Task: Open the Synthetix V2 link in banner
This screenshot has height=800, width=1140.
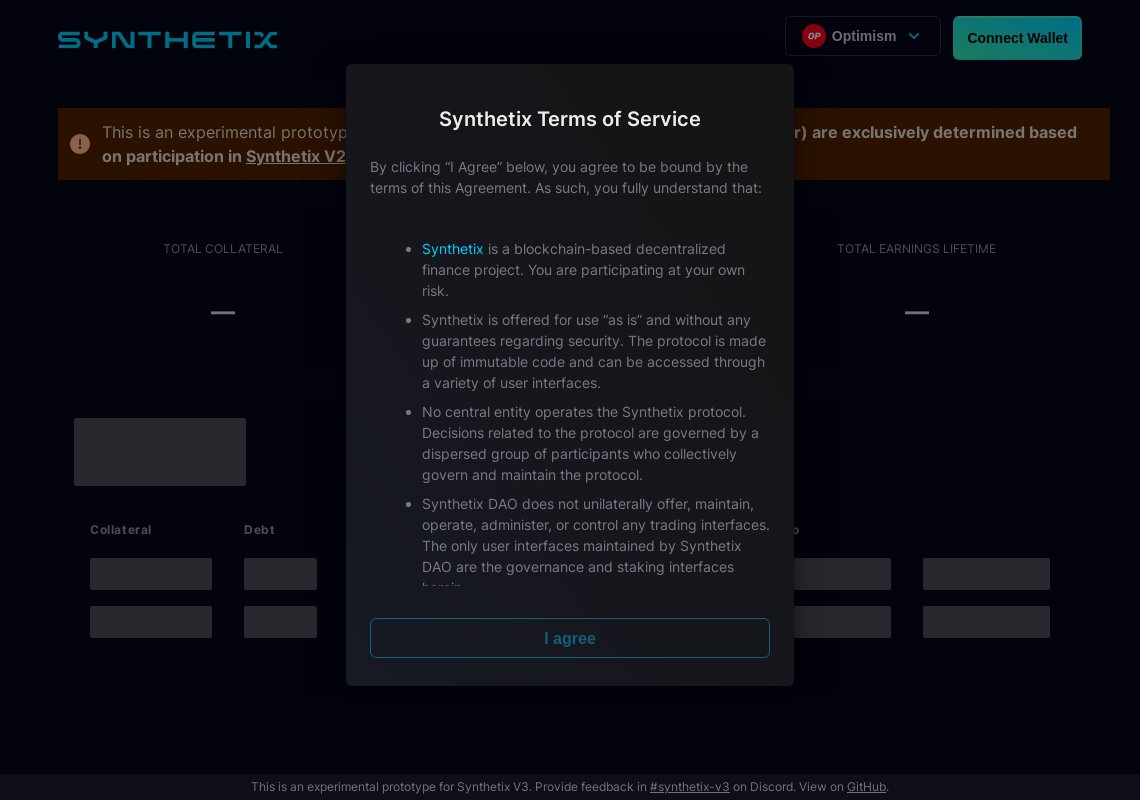Action: coord(296,156)
